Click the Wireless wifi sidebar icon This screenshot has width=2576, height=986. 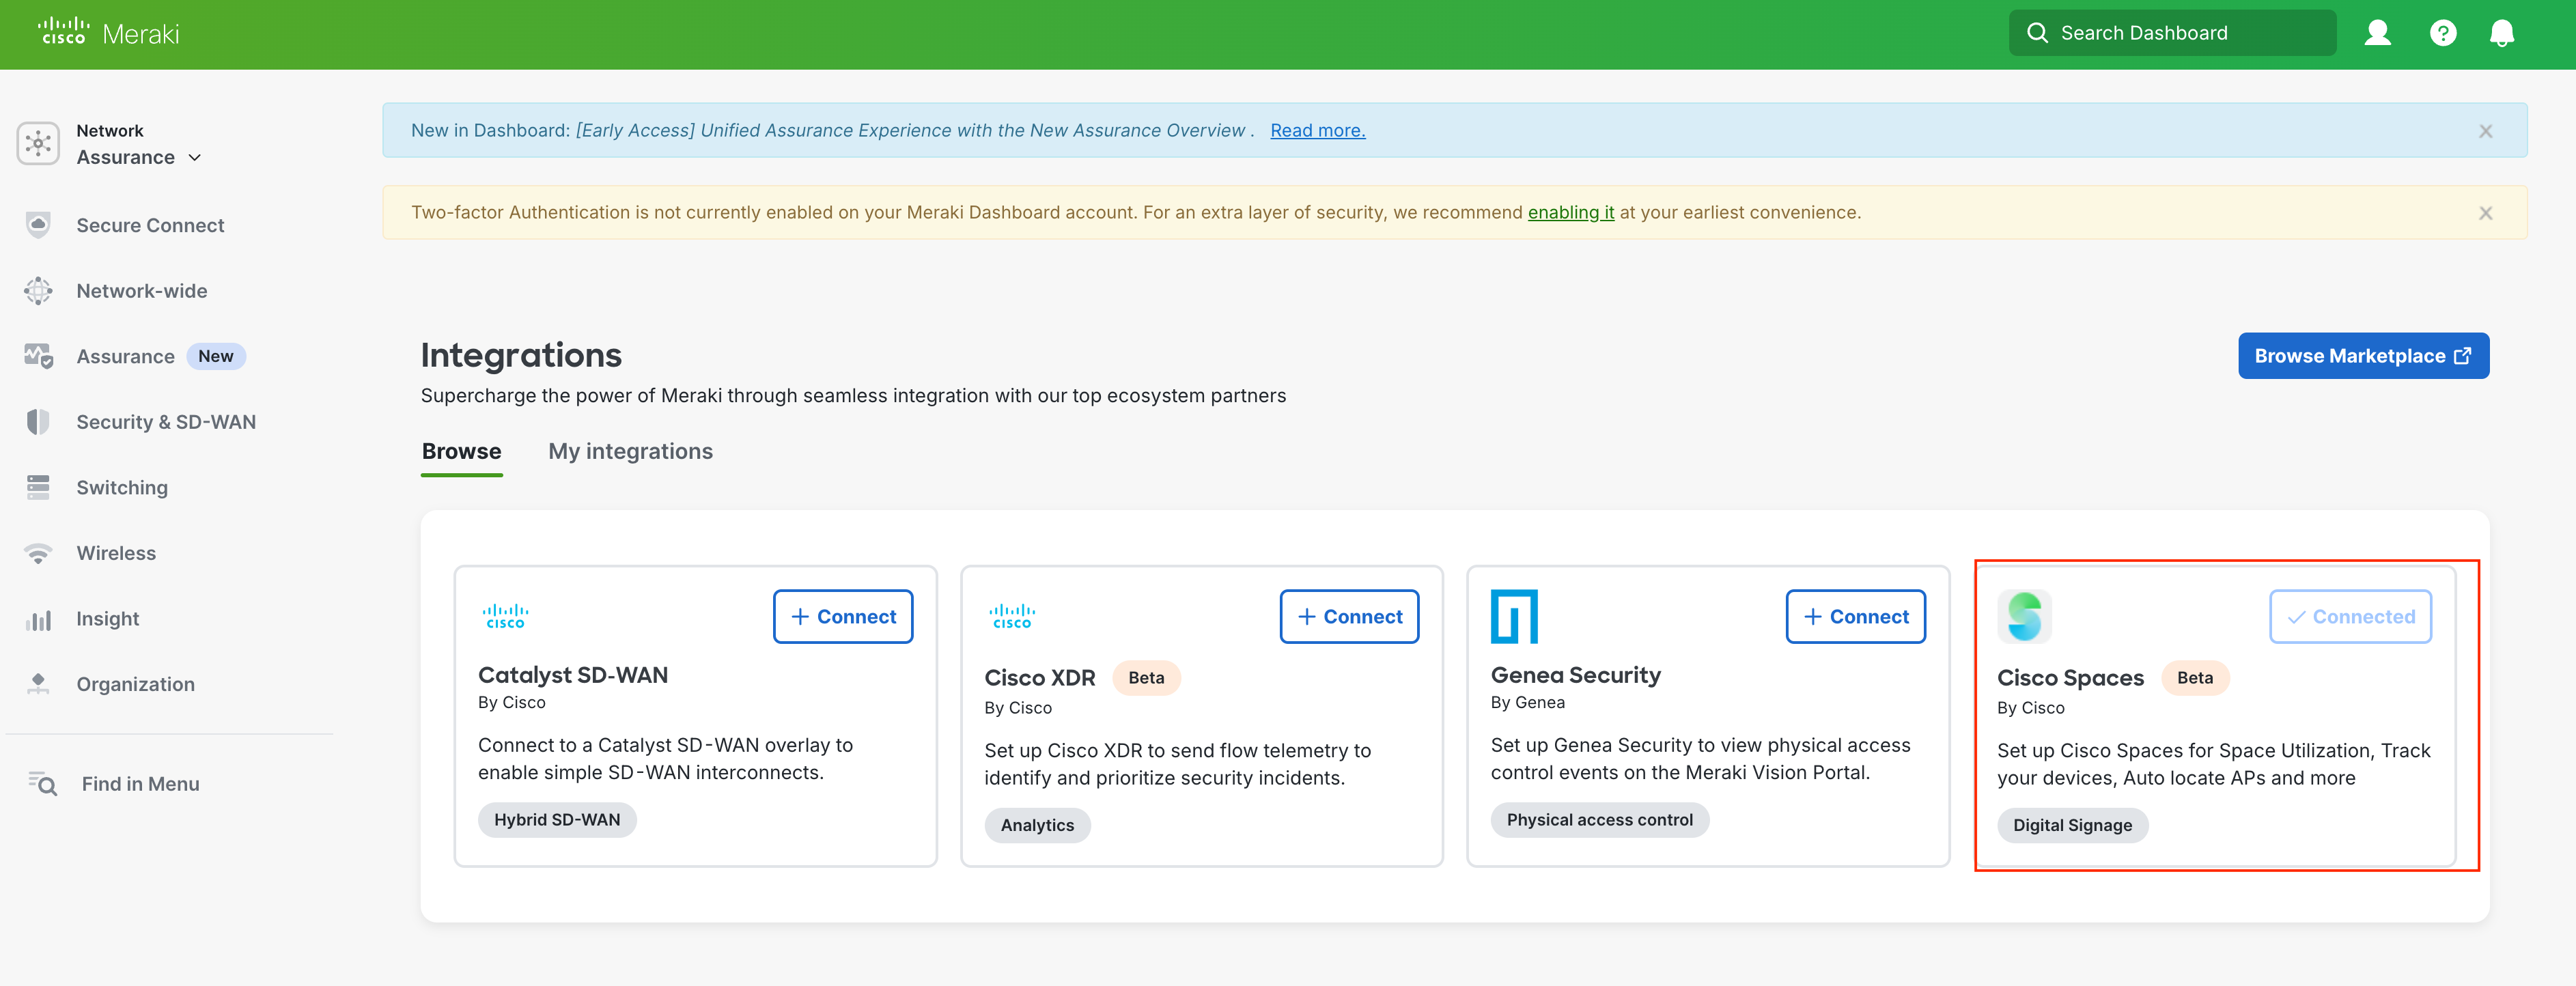pos(38,553)
